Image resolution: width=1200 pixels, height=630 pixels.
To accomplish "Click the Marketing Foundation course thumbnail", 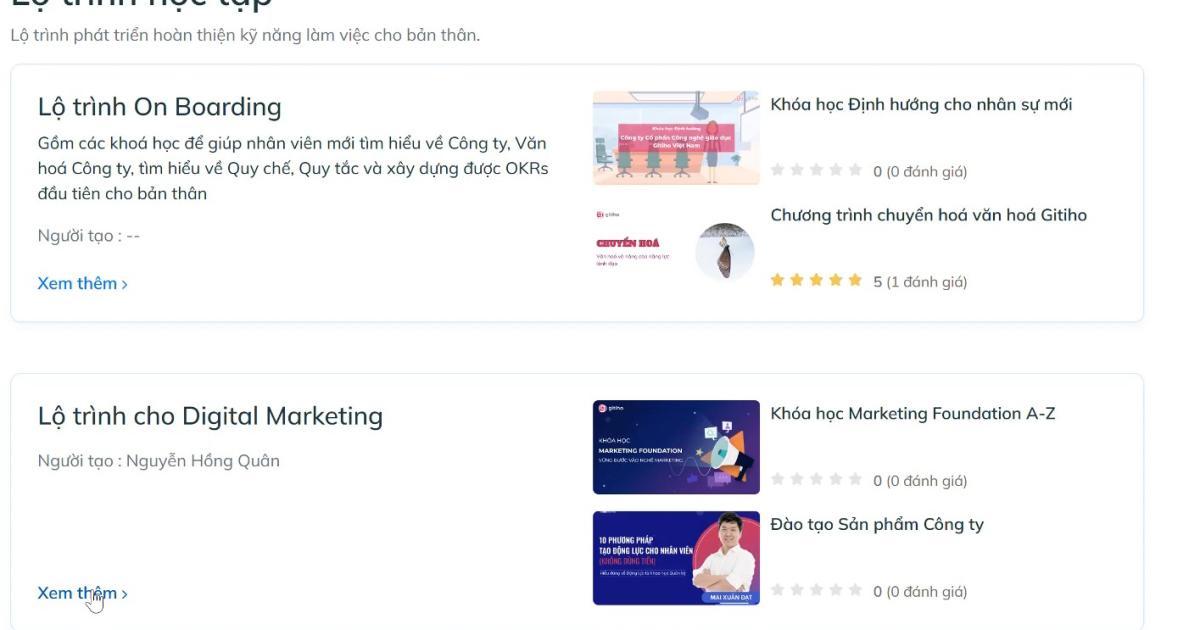I will pos(675,447).
